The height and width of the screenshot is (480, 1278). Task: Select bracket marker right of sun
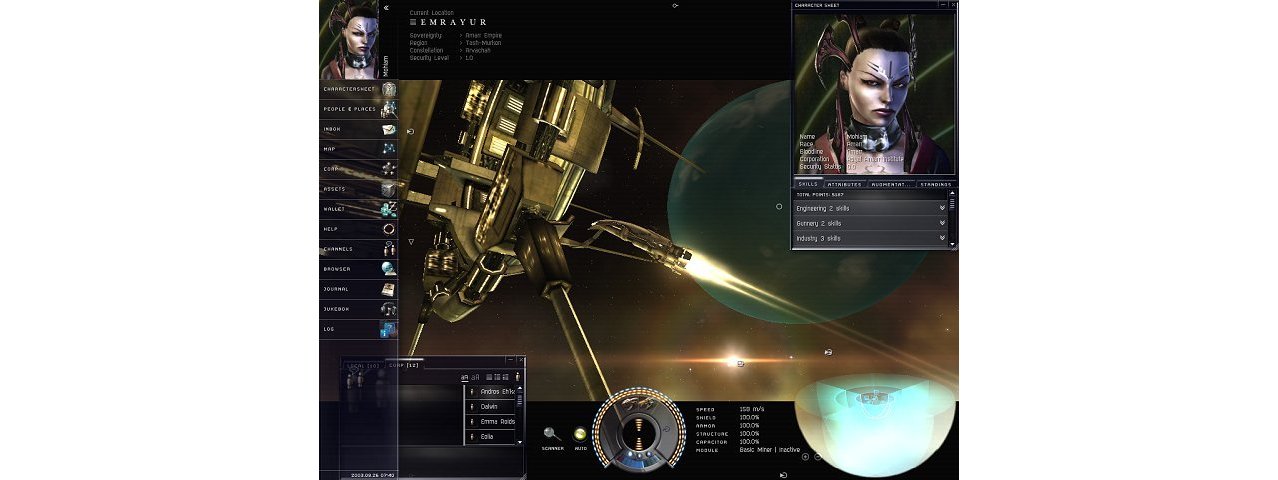pos(828,352)
